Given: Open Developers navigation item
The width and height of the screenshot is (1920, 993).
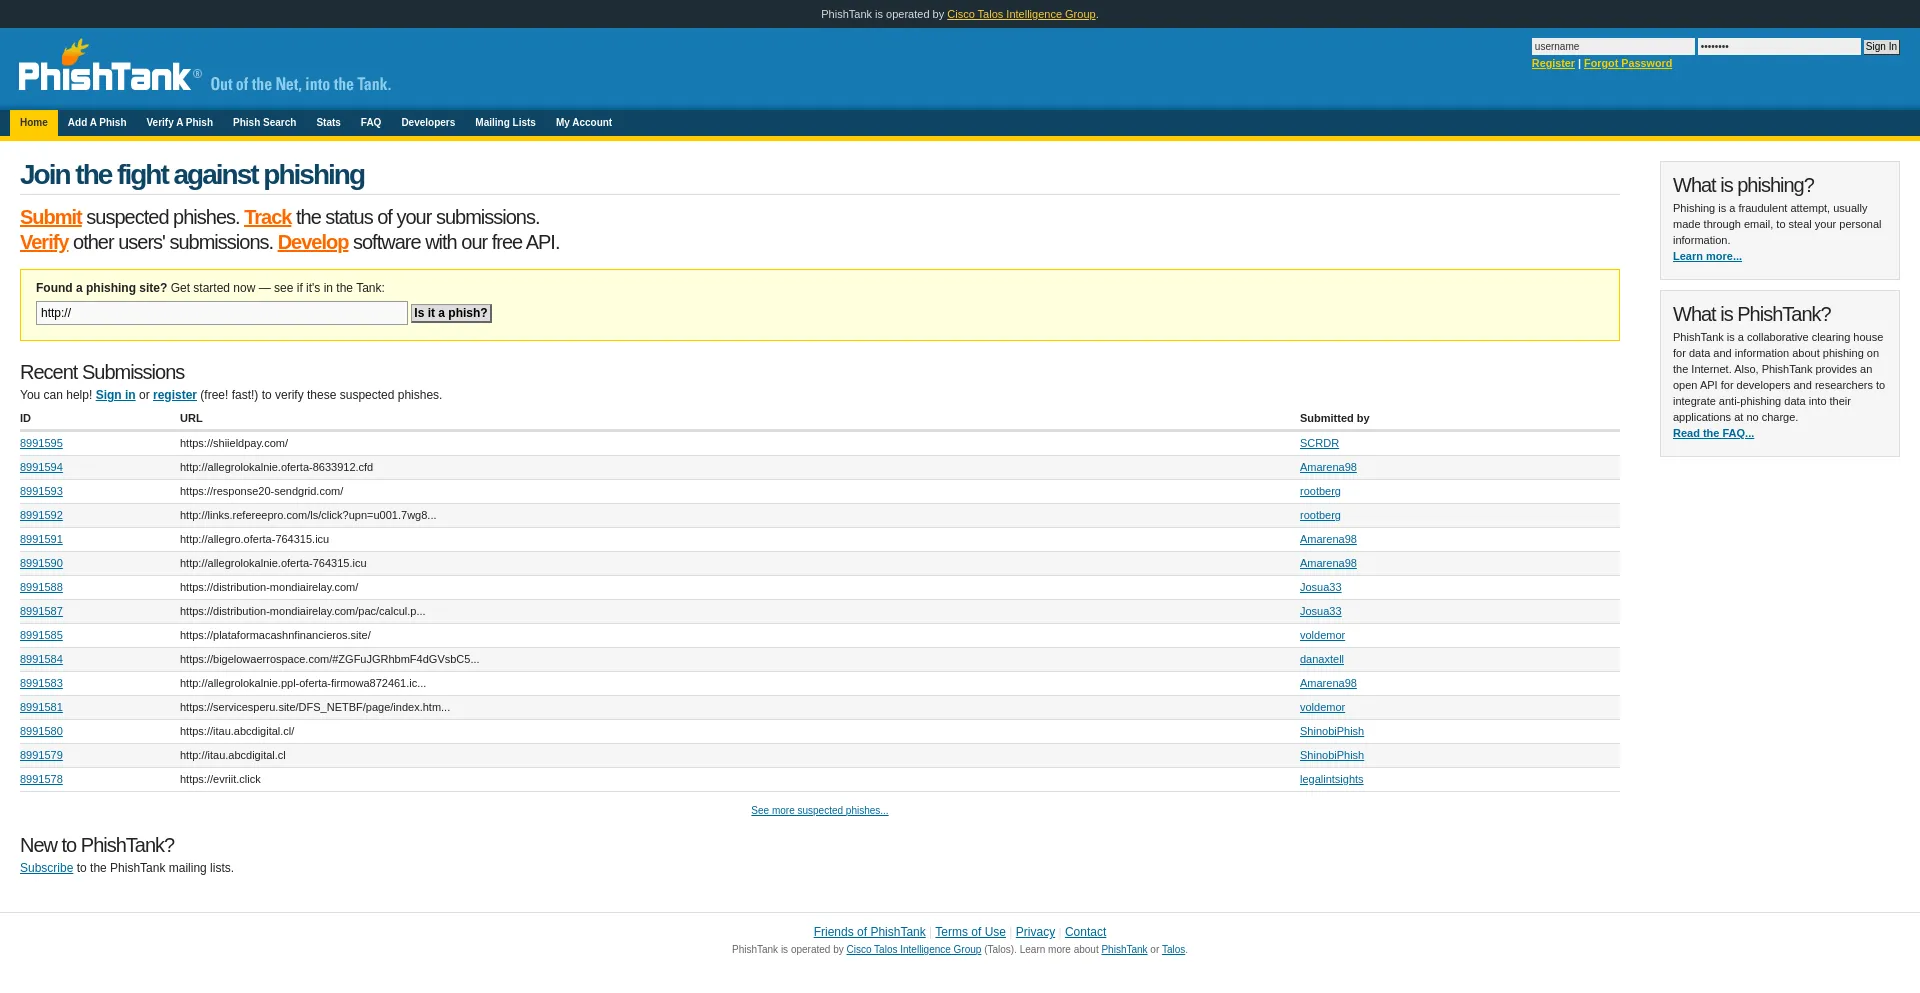Looking at the screenshot, I should click(x=428, y=123).
